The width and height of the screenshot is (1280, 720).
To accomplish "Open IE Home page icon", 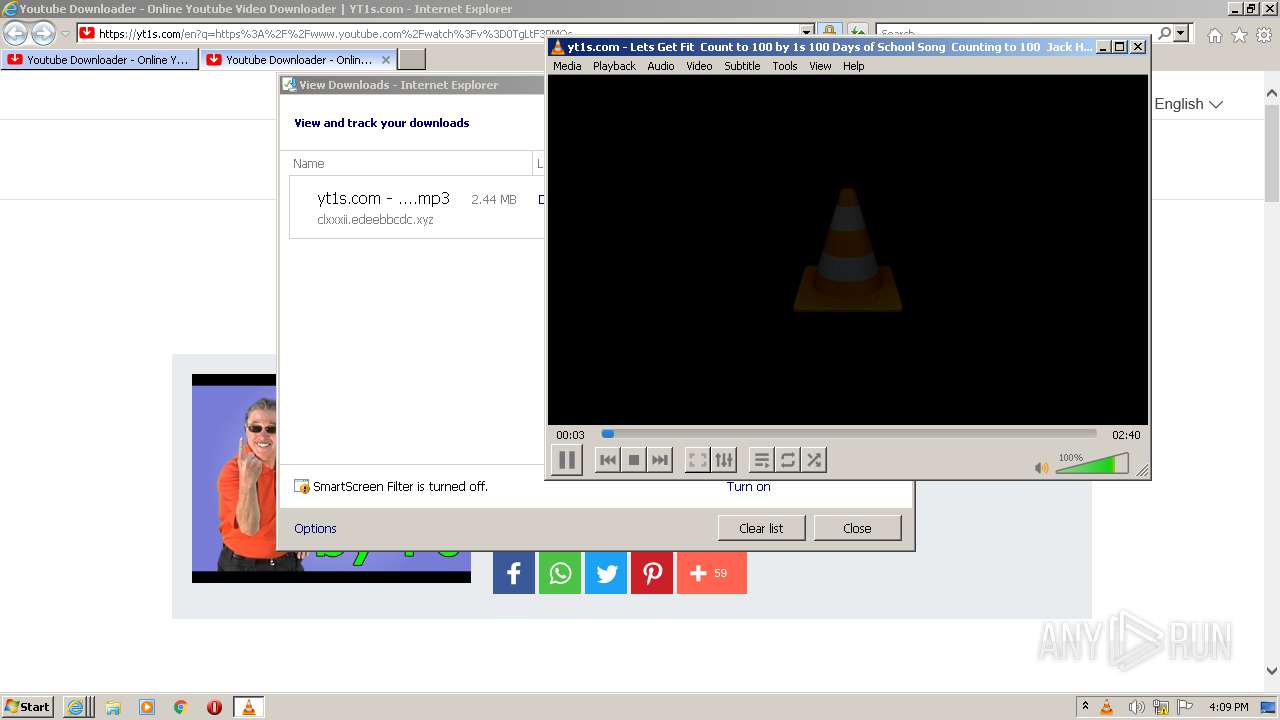I will pyautogui.click(x=1214, y=35).
